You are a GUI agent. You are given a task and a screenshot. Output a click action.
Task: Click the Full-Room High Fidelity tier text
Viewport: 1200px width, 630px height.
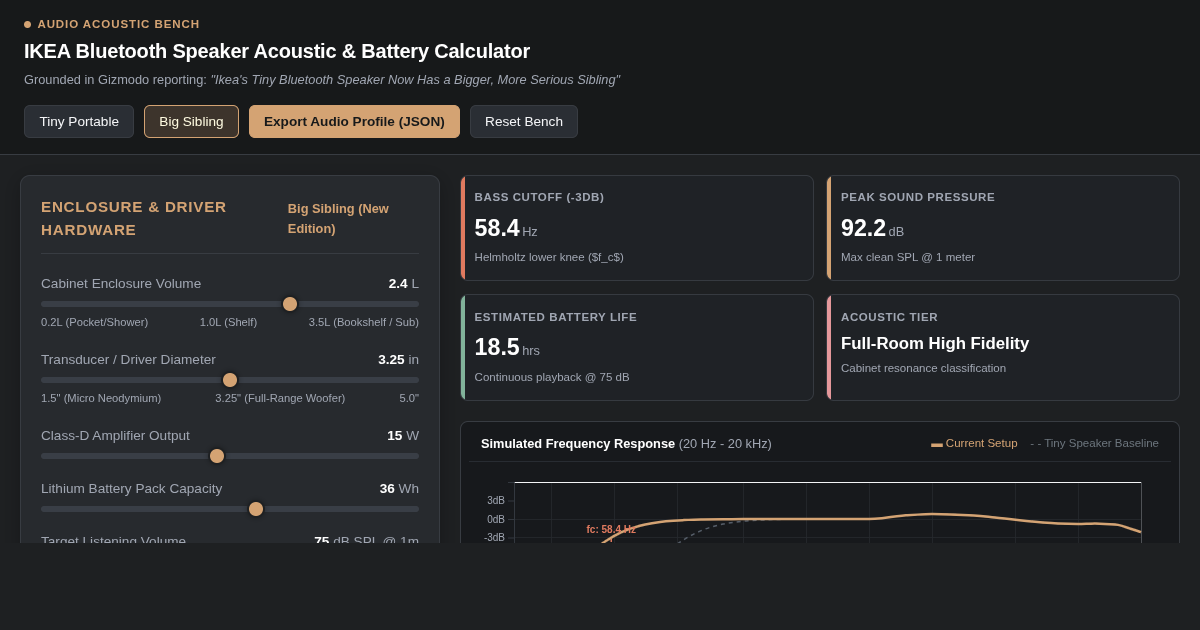(x=935, y=343)
